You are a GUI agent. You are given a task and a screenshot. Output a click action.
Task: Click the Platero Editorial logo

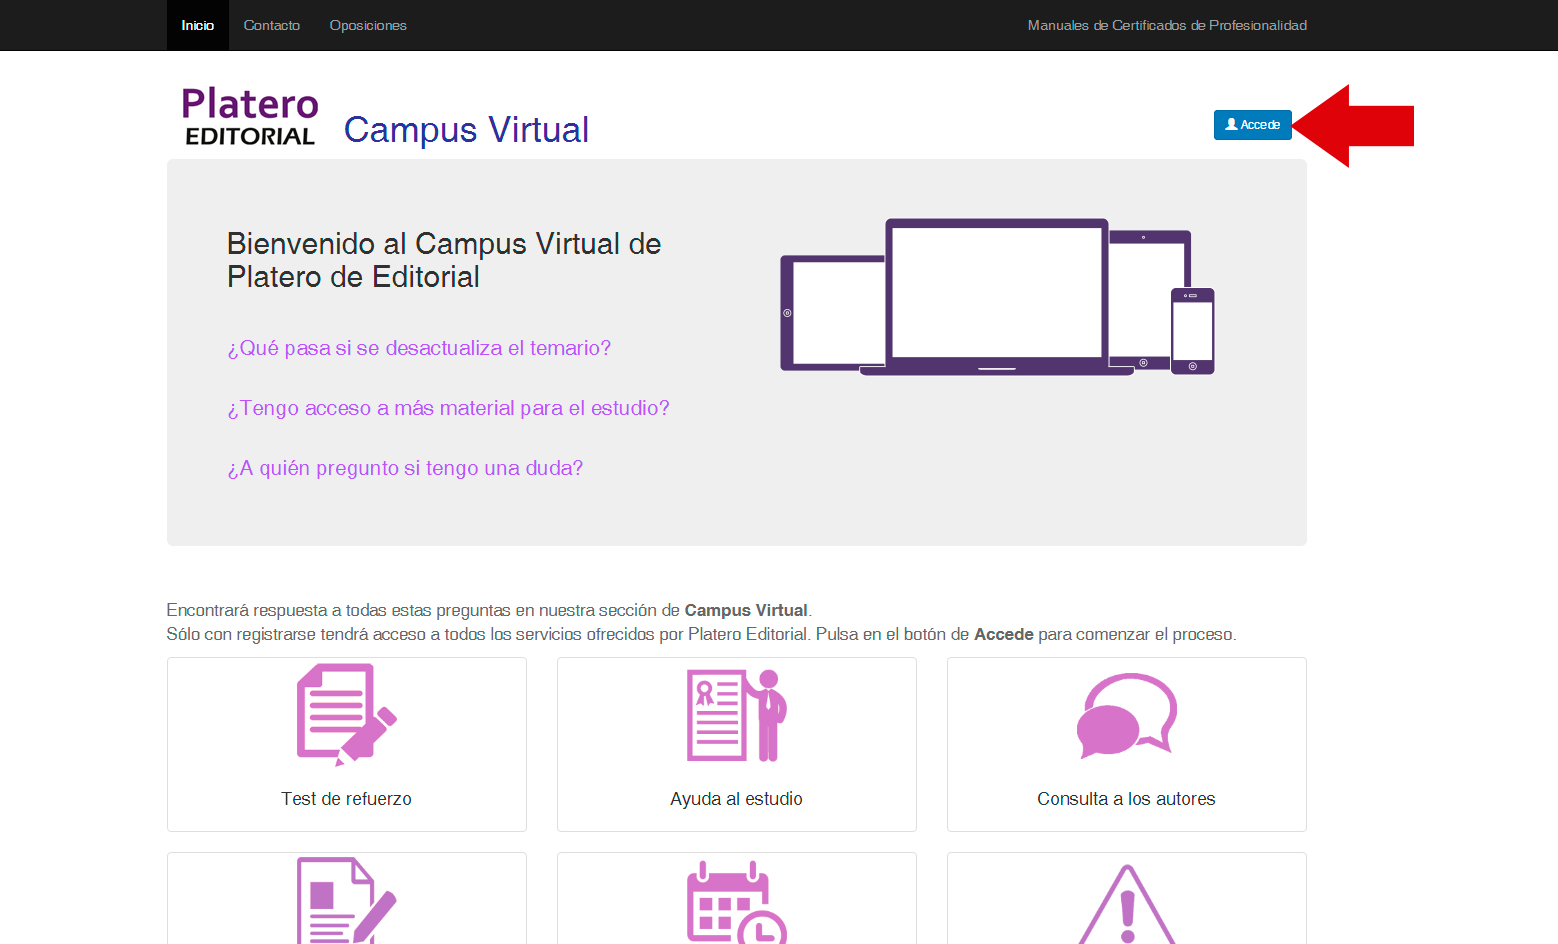[x=250, y=117]
